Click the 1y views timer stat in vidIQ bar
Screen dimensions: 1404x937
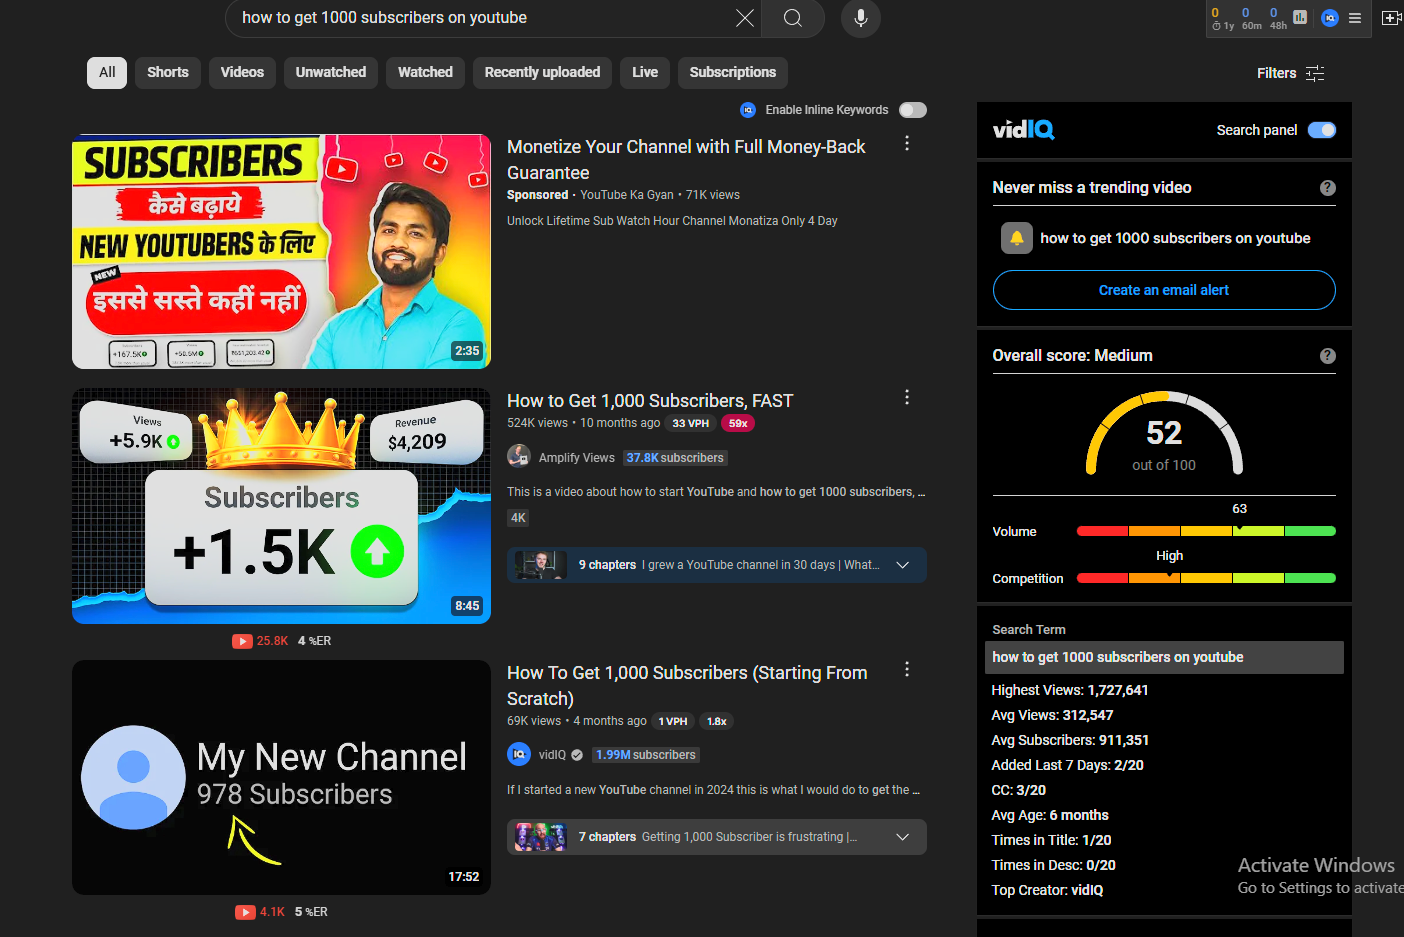(x=1222, y=19)
